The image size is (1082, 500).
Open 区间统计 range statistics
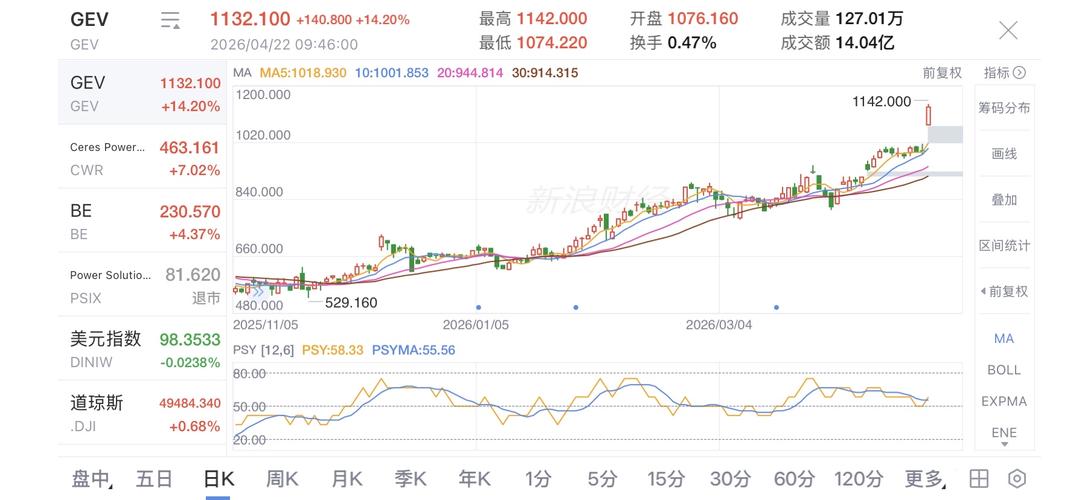[x=1004, y=246]
